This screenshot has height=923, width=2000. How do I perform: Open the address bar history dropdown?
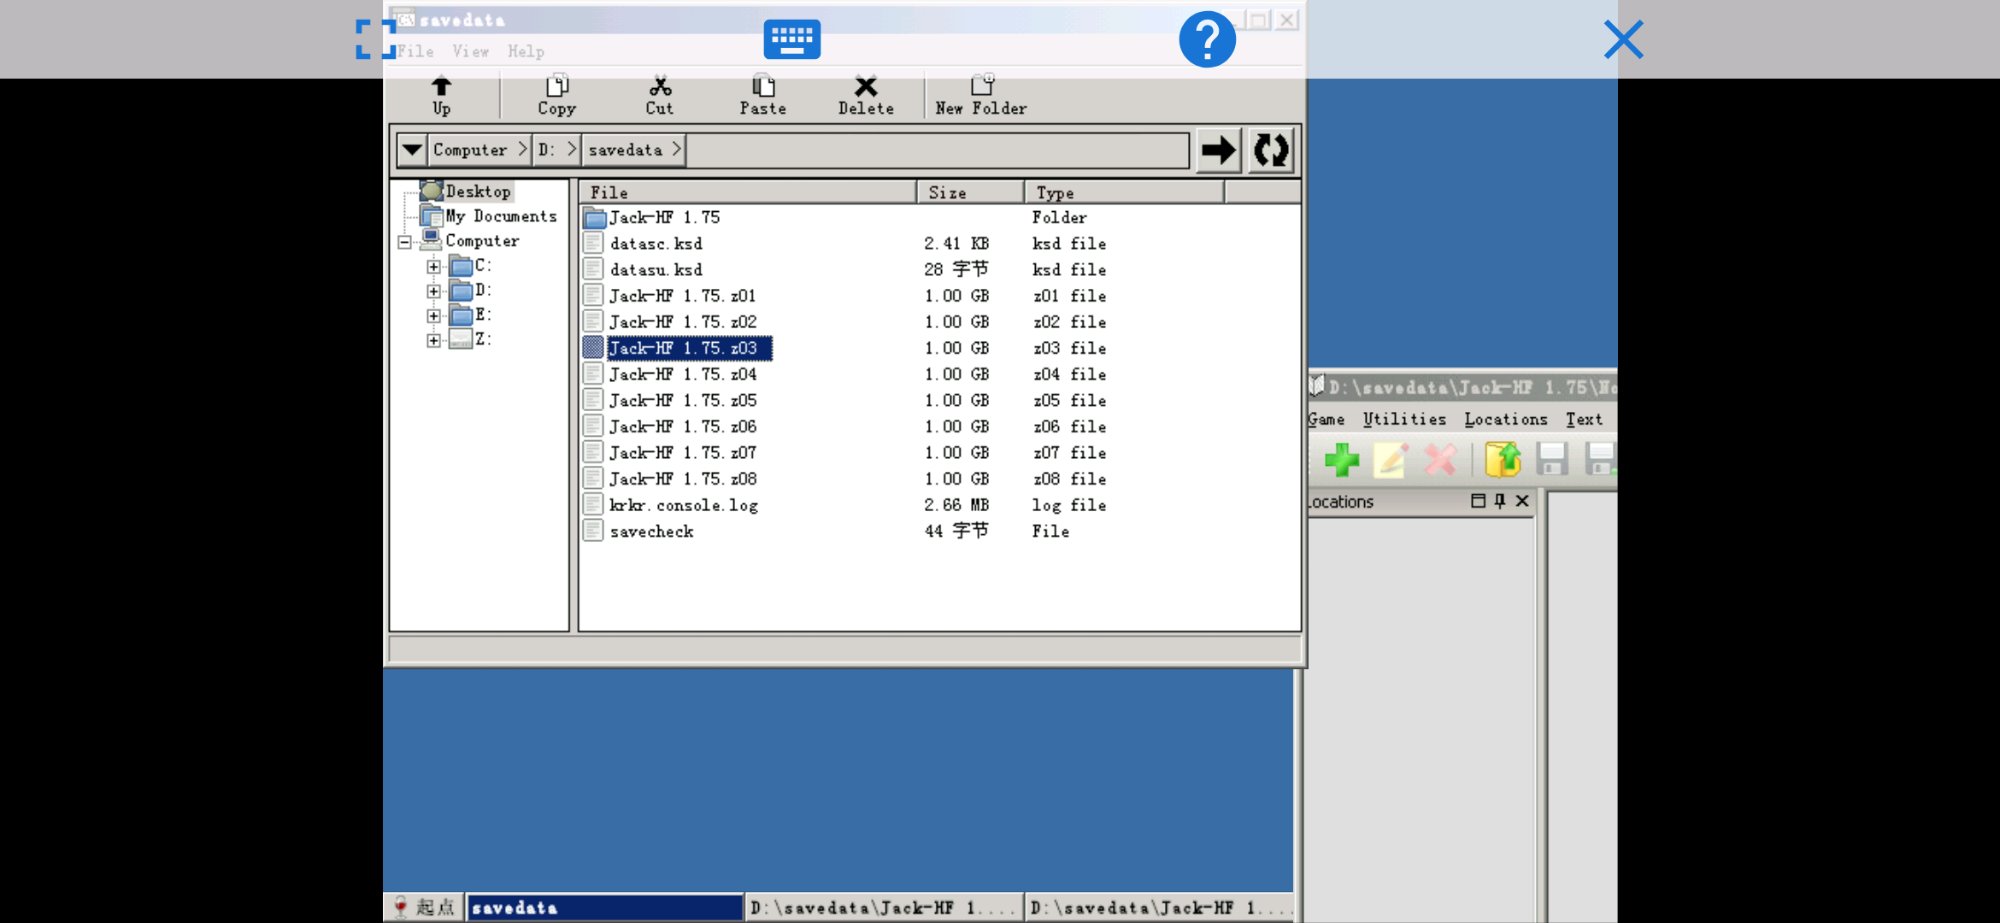411,150
